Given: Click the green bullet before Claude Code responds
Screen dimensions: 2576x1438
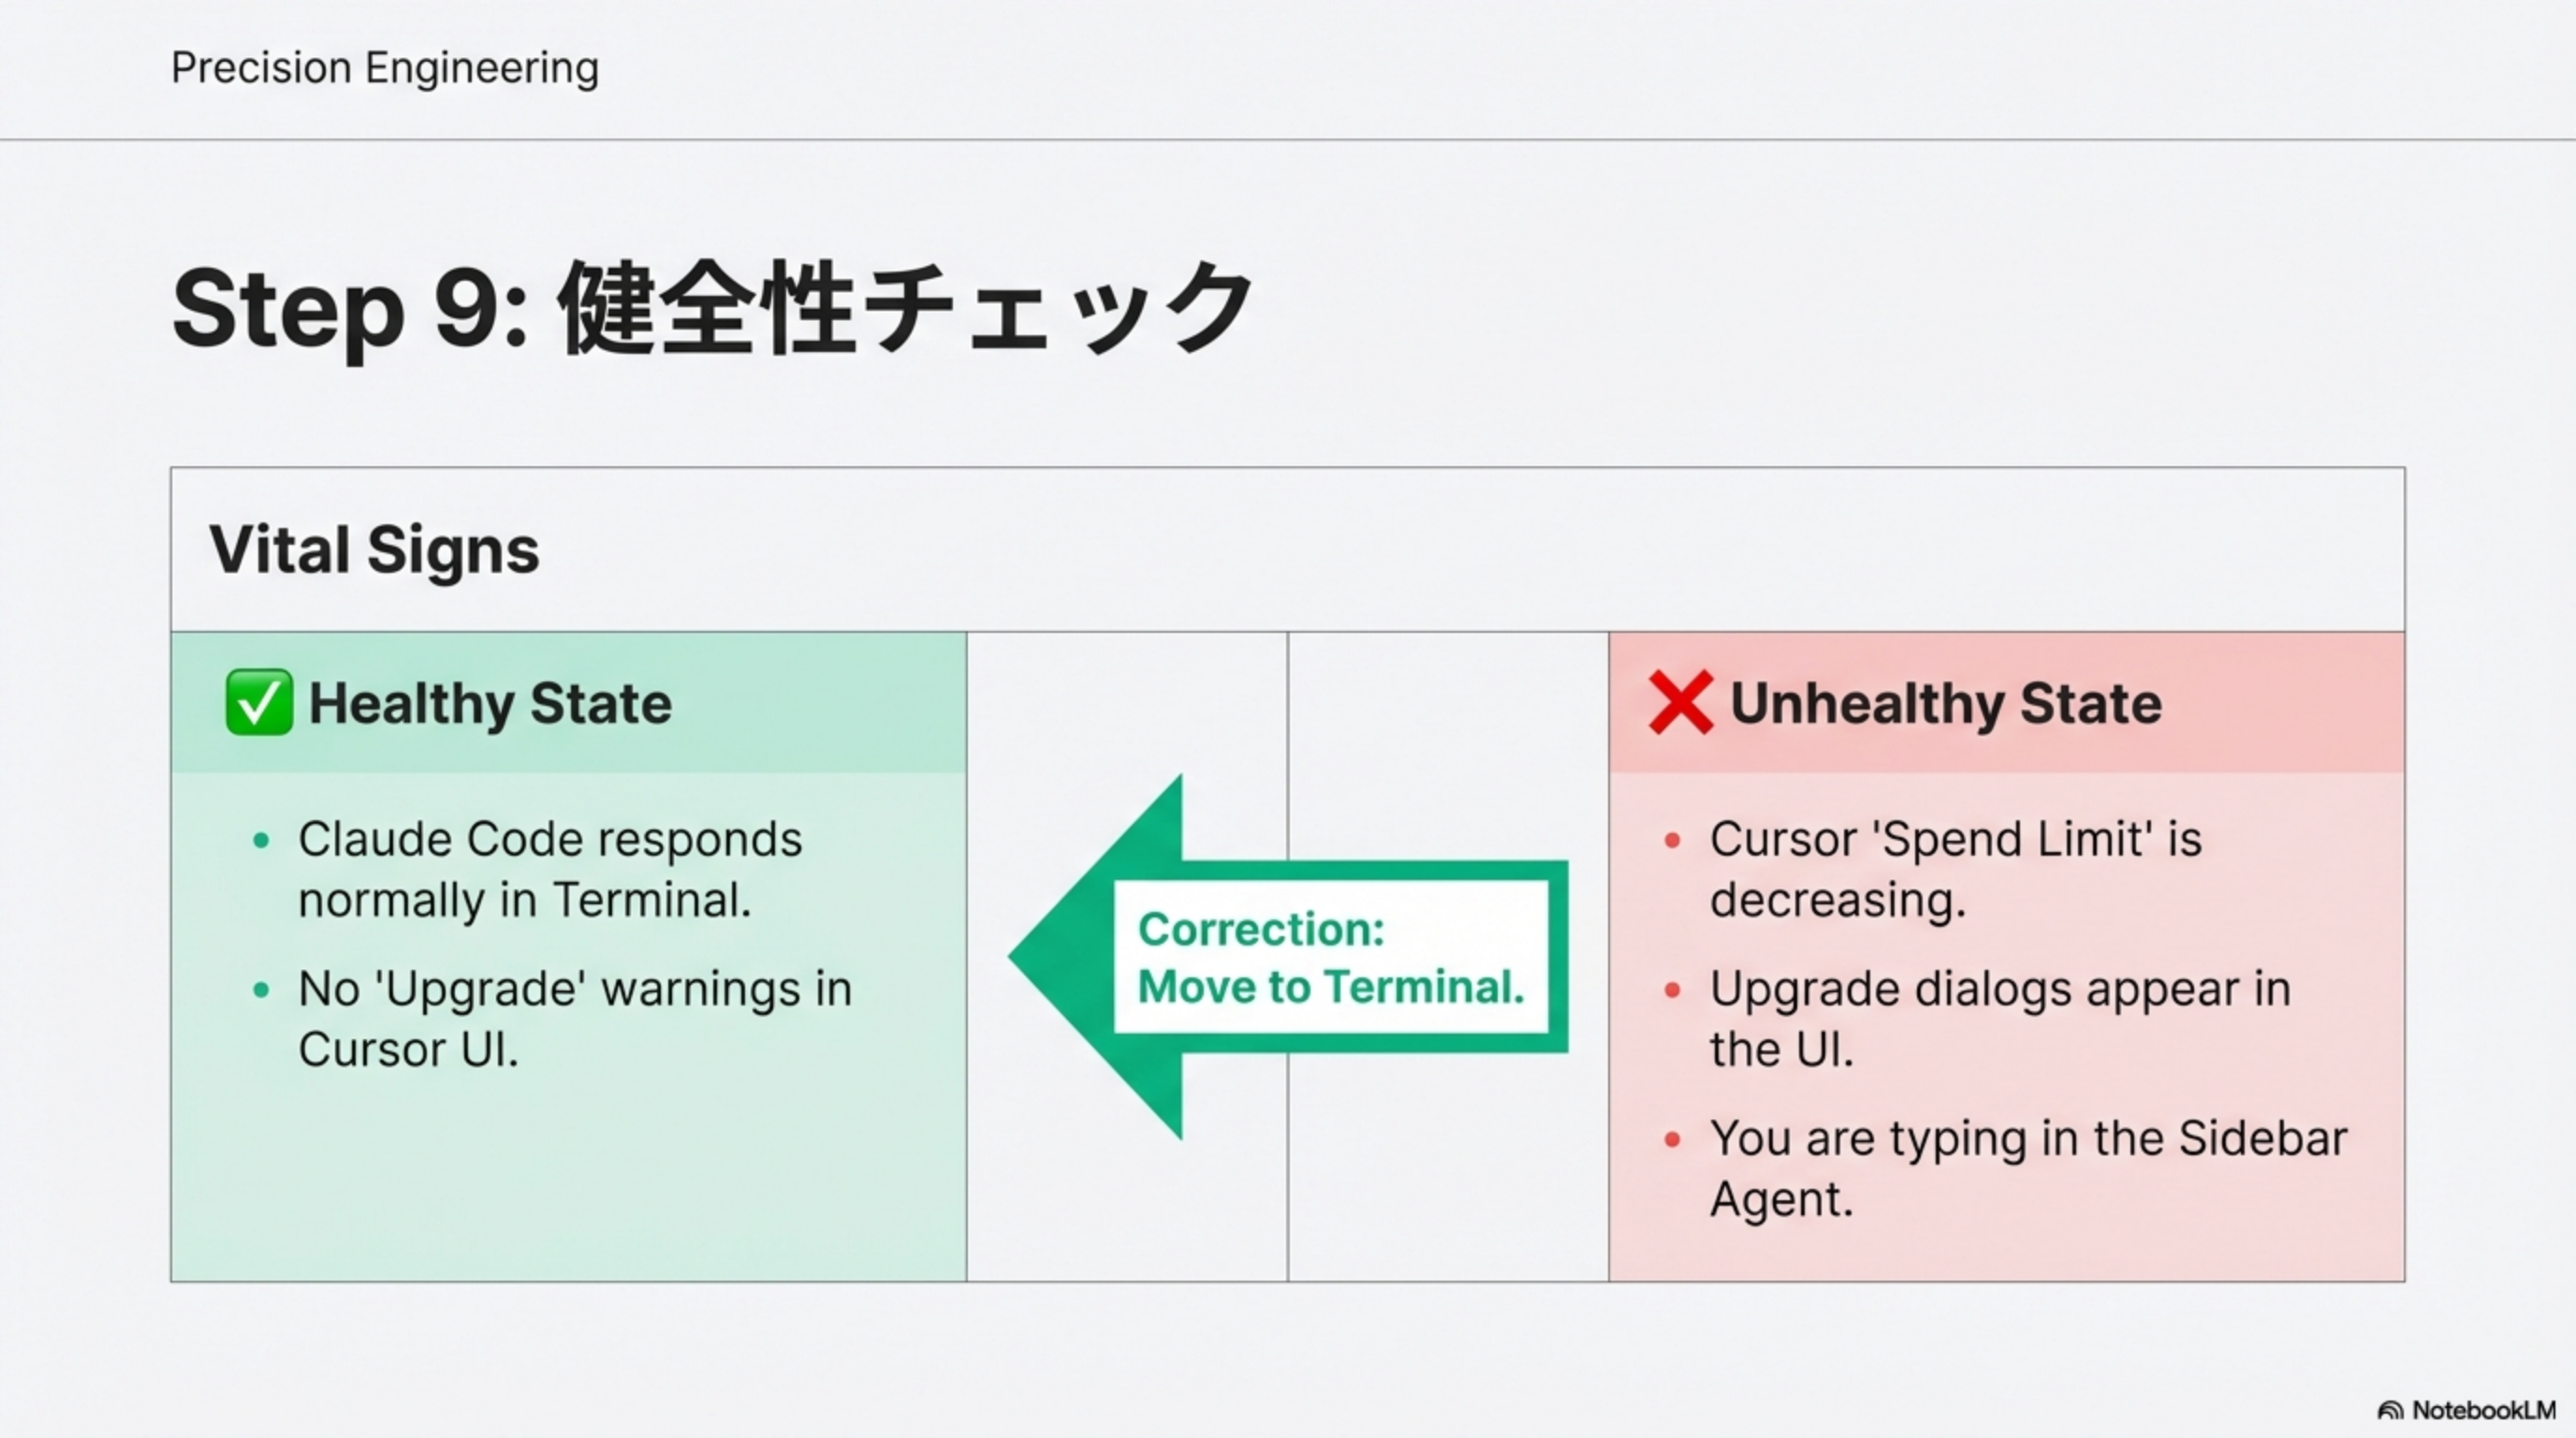Looking at the screenshot, I should pos(262,840).
